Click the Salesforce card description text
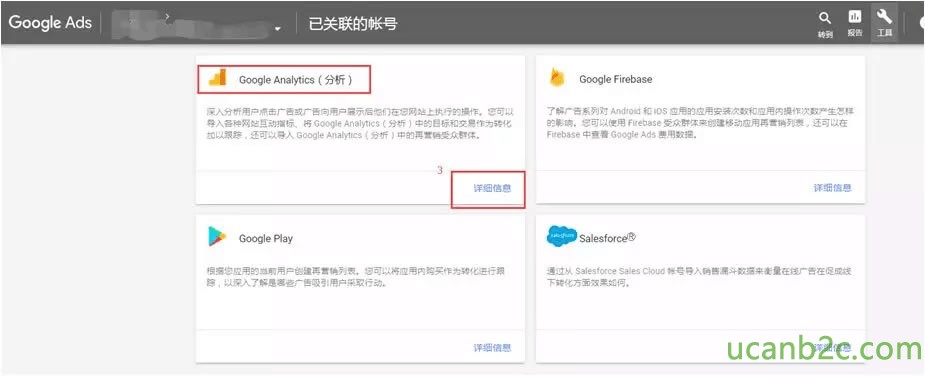This screenshot has width=925, height=376. point(698,277)
